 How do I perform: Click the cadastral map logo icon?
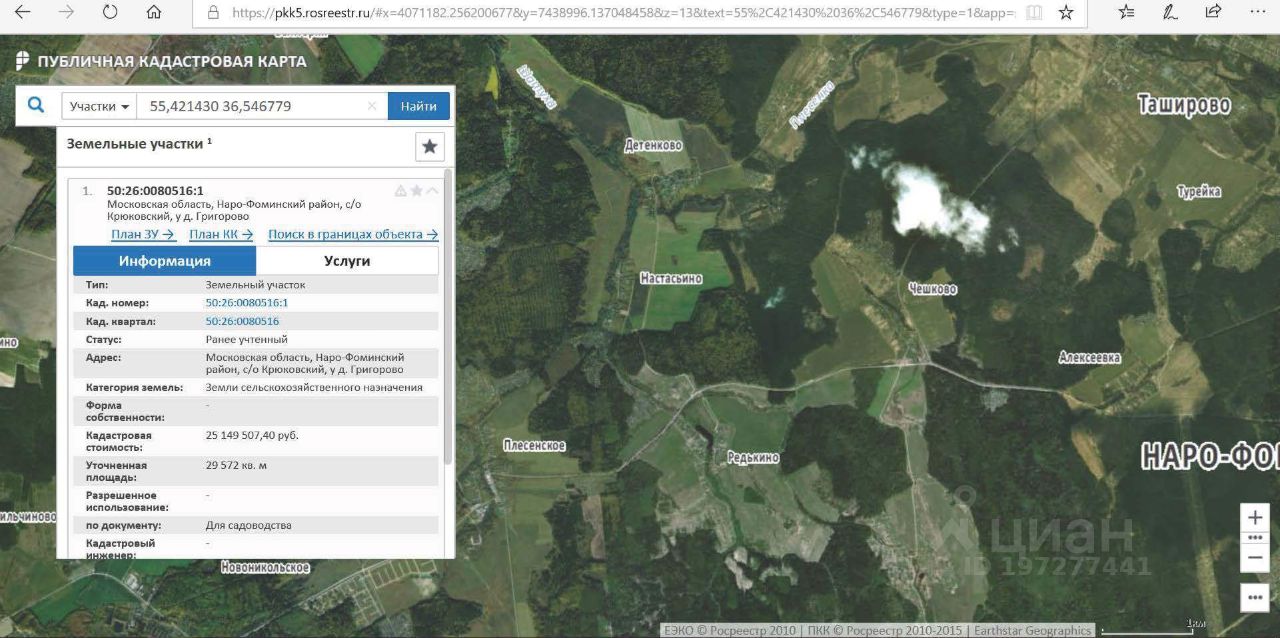(22, 61)
